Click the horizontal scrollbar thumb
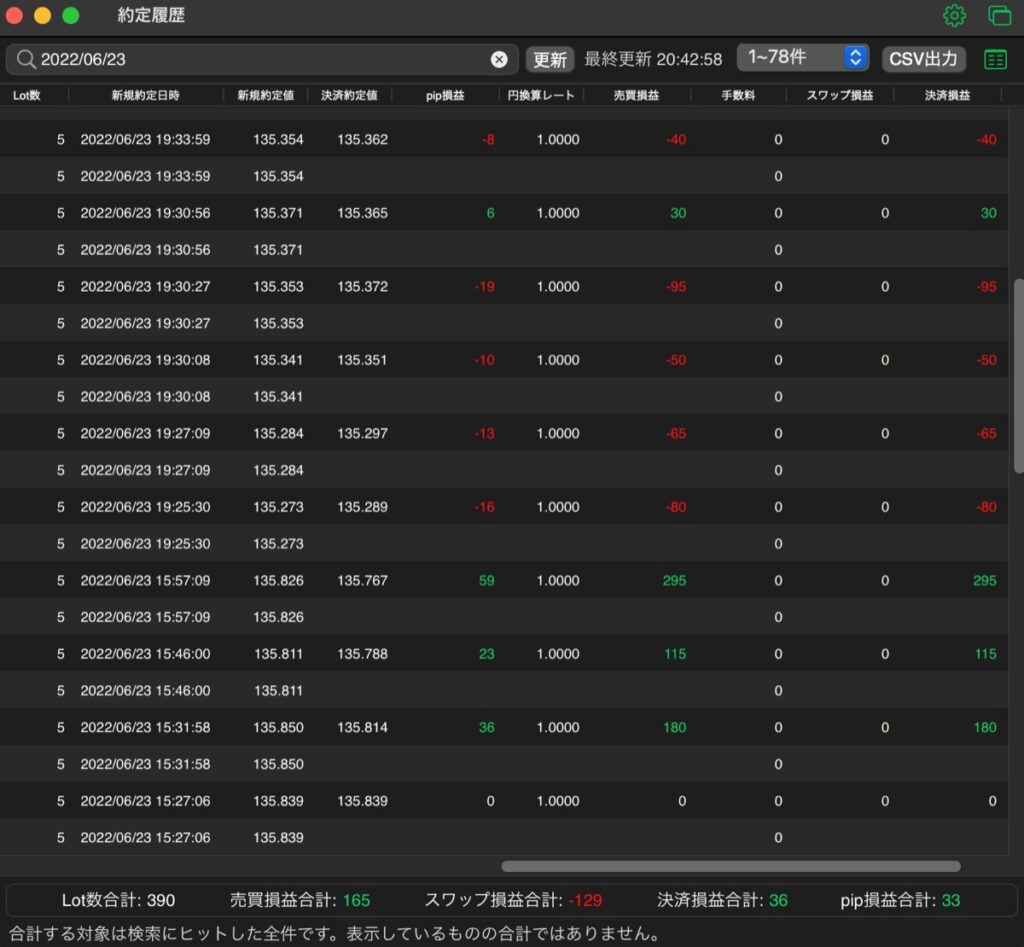The width and height of the screenshot is (1024, 947). point(731,866)
